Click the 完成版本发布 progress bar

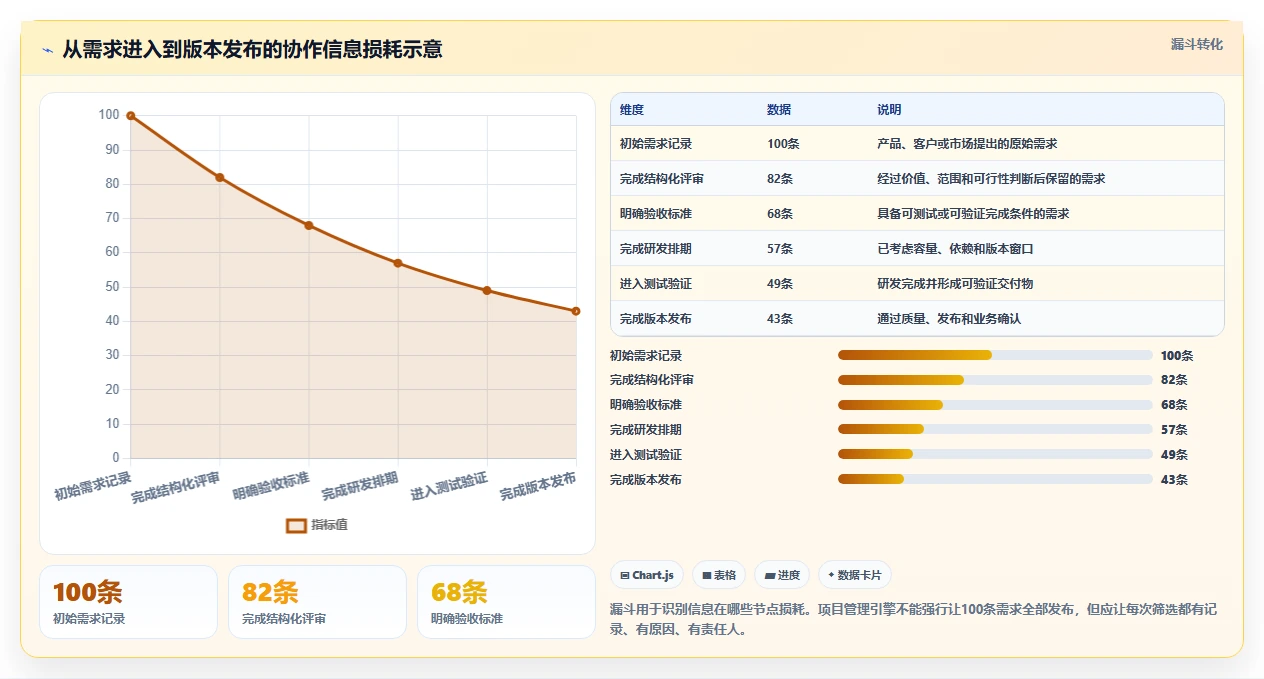click(x=995, y=480)
